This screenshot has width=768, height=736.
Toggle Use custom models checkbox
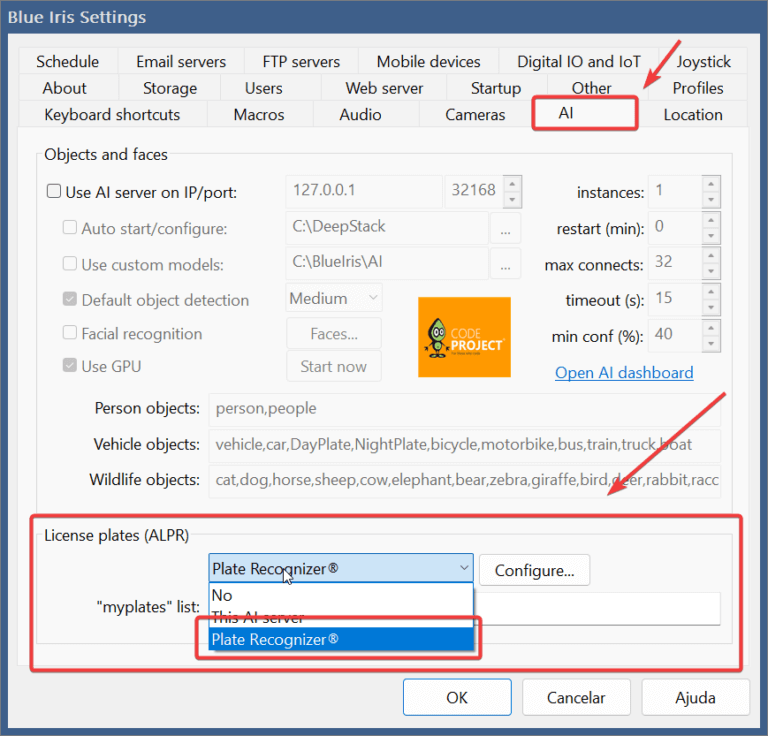tap(70, 263)
